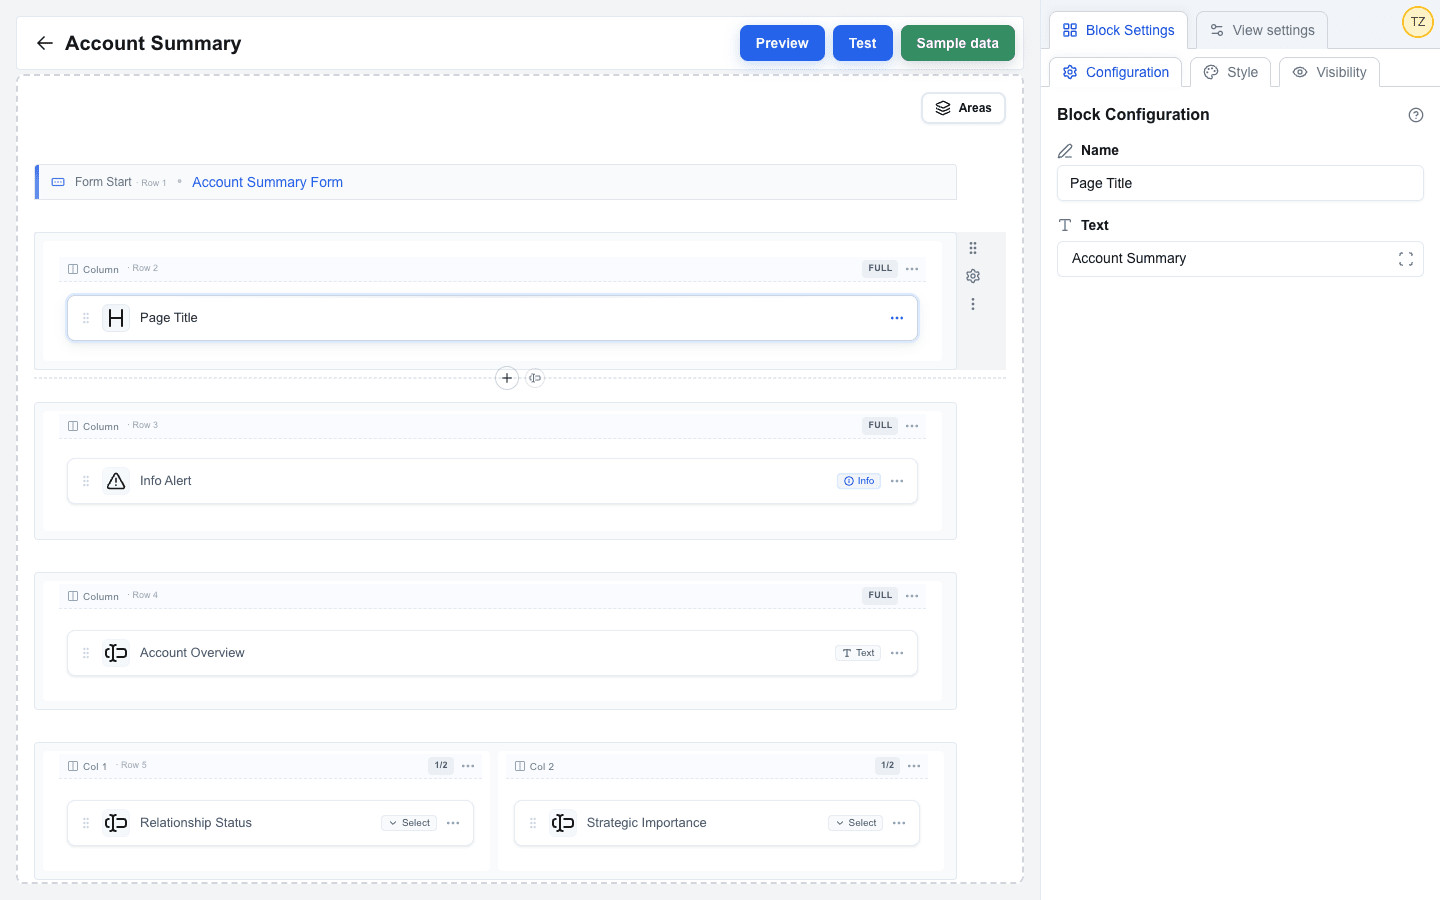Viewport: 1440px width, 900px height.
Task: Open Page Title block ellipsis menu
Action: 897,318
